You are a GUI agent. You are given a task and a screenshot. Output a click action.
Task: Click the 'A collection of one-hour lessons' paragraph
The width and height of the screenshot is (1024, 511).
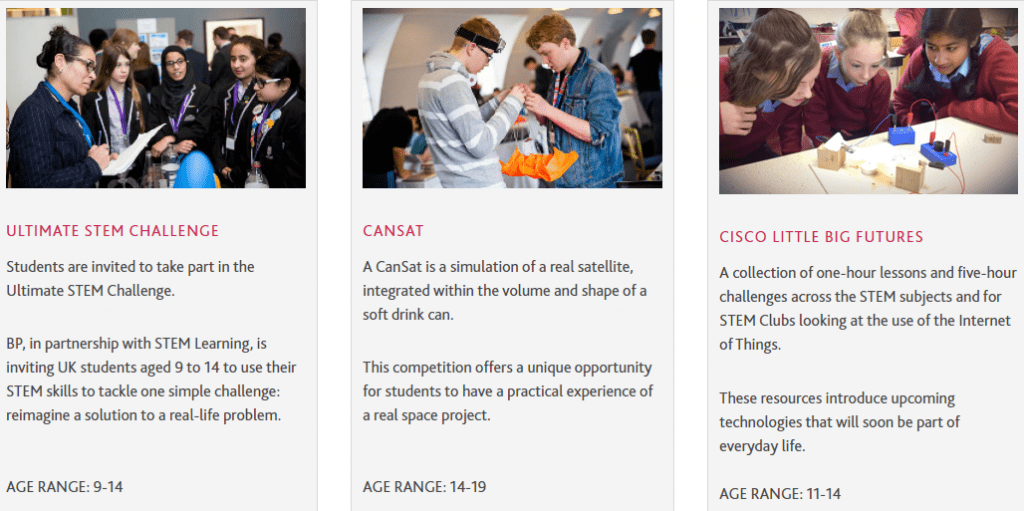867,308
